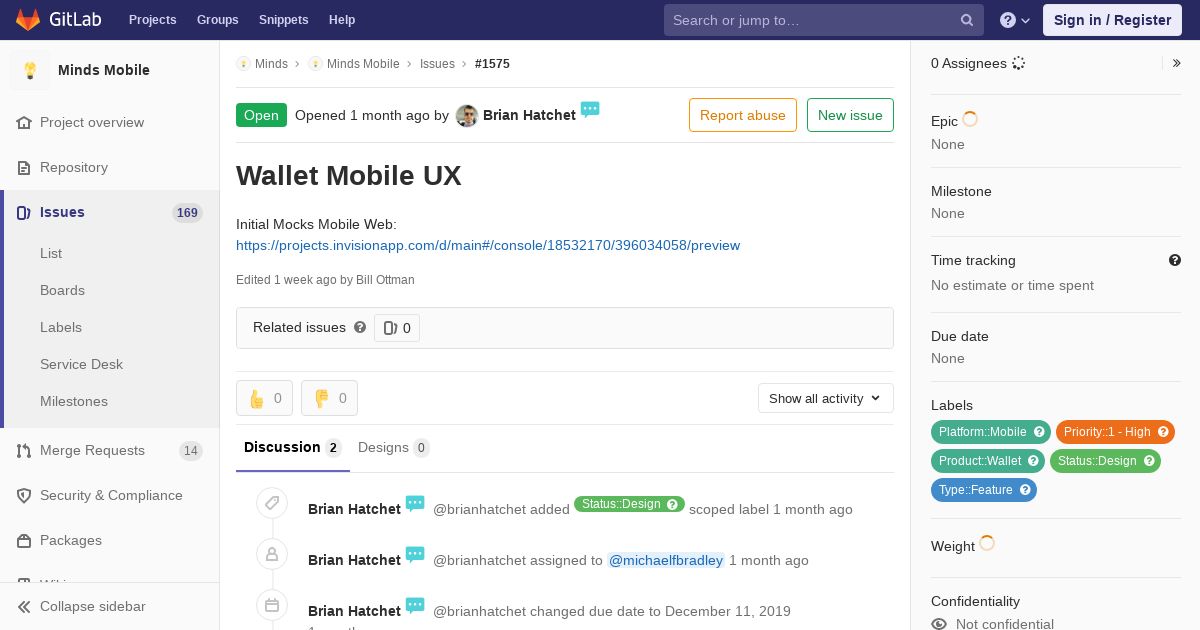Viewport: 1200px width, 630px height.
Task: Open the Help menu item in navbar
Action: coord(342,20)
